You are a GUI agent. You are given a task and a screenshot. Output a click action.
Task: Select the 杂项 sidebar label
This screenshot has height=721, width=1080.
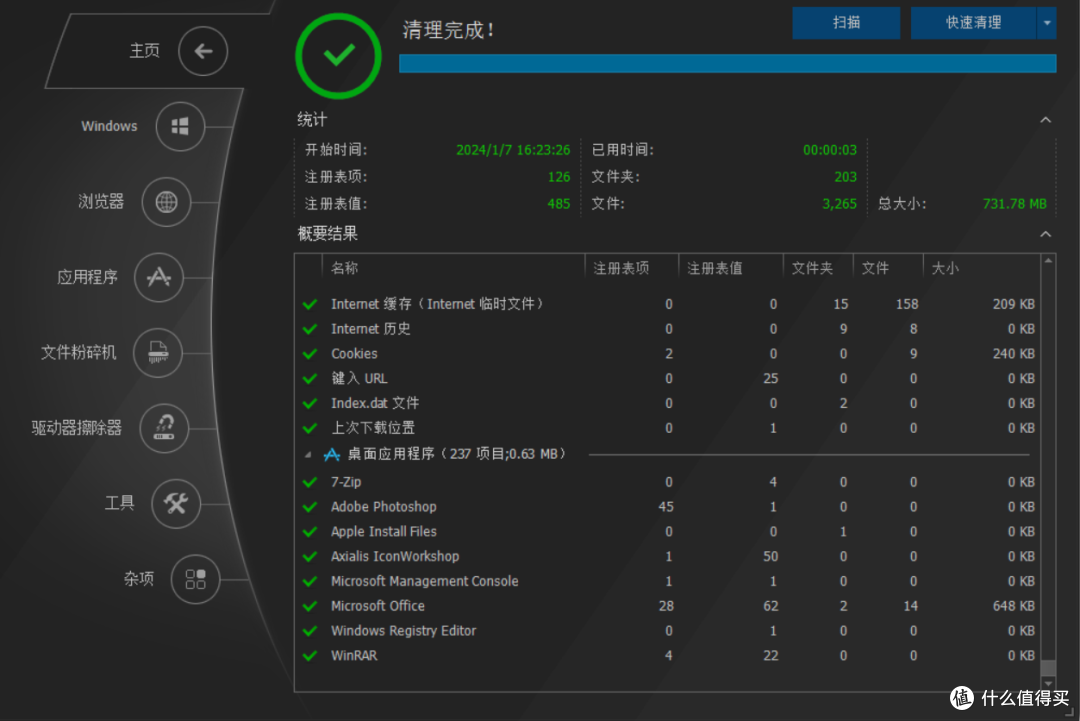click(138, 579)
